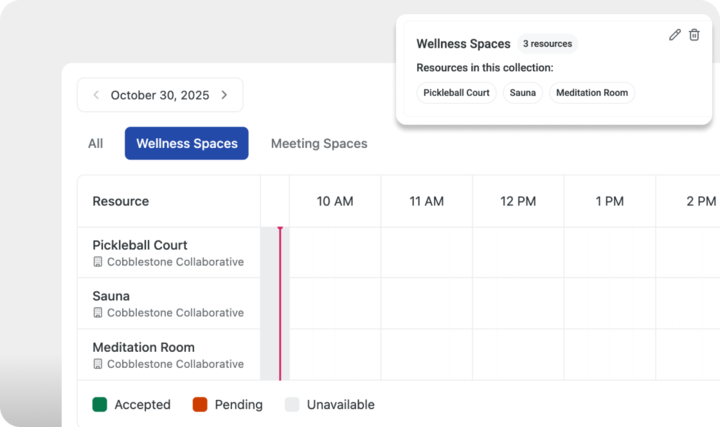Click the gray Unavailable legend swatch
The image size is (720, 427).
(x=292, y=405)
